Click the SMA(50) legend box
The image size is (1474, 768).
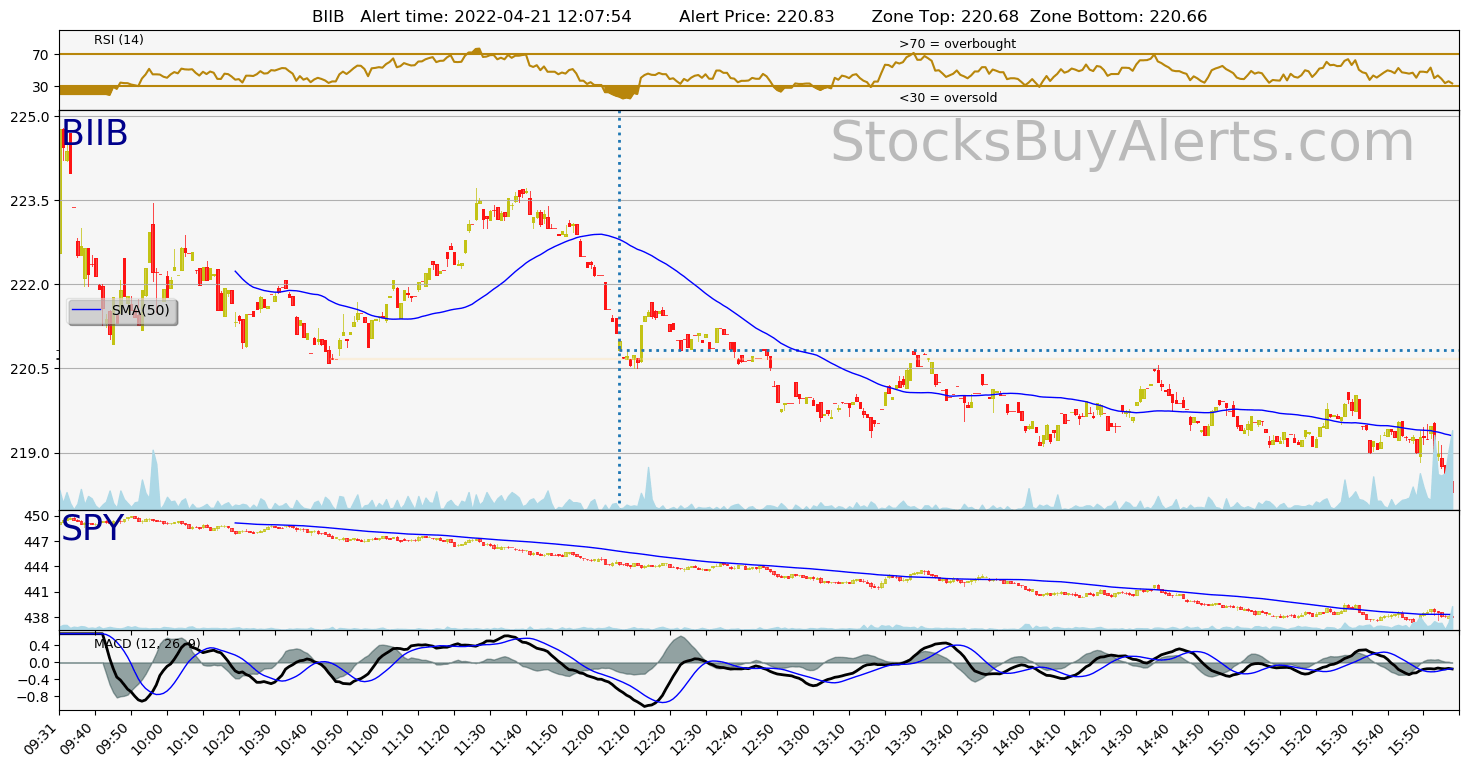[123, 311]
